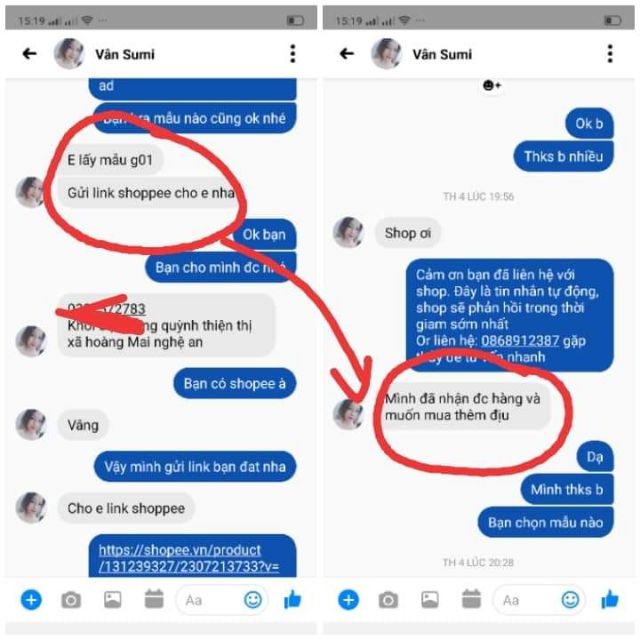Open emoji picker in left message field
This screenshot has width=640, height=640.
(x=253, y=600)
